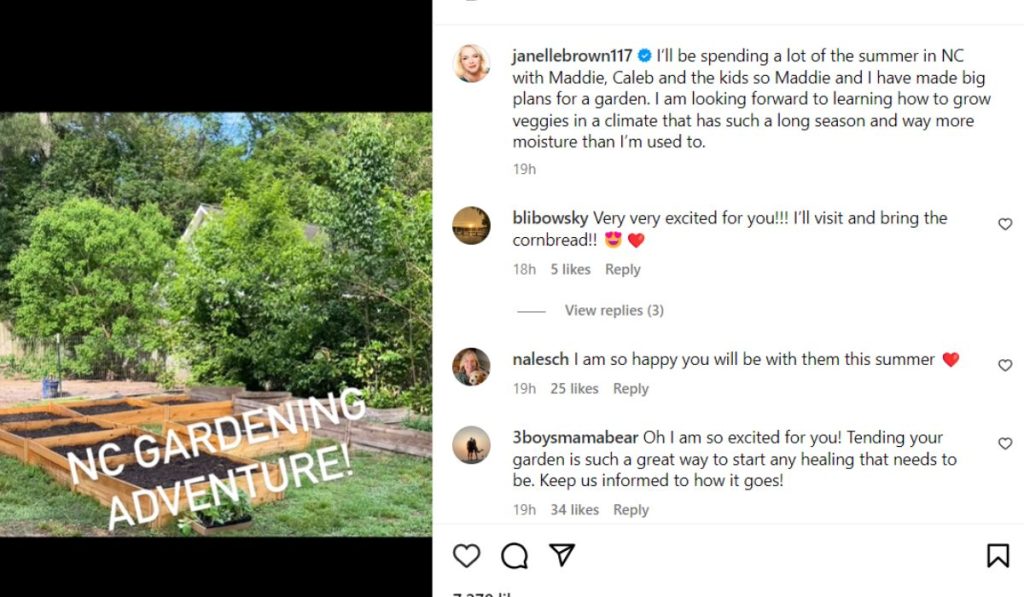Open 3boysmamabear username link
This screenshot has width=1024, height=597.
tap(575, 438)
